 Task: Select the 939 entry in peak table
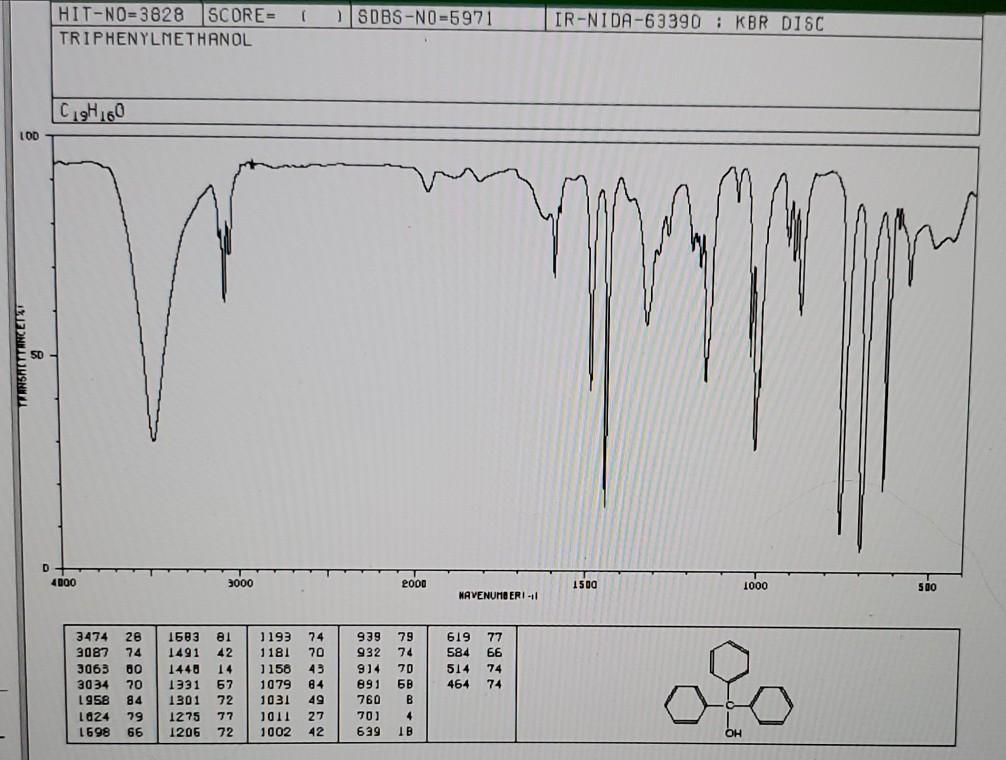click(x=385, y=637)
